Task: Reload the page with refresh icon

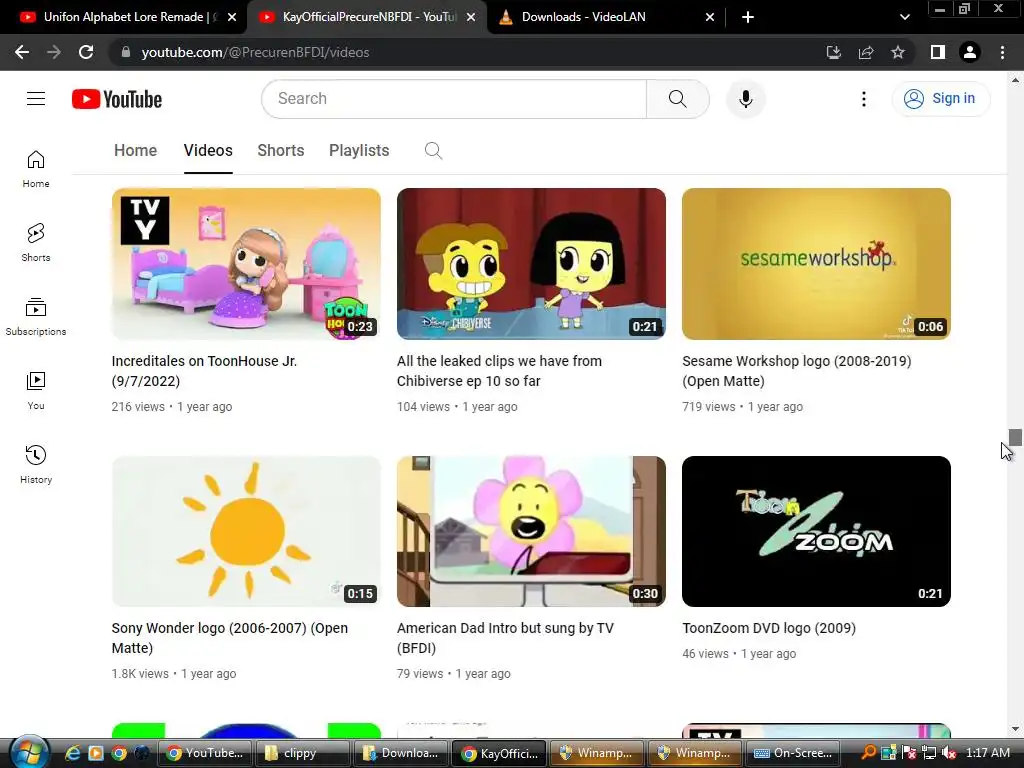Action: [x=86, y=52]
